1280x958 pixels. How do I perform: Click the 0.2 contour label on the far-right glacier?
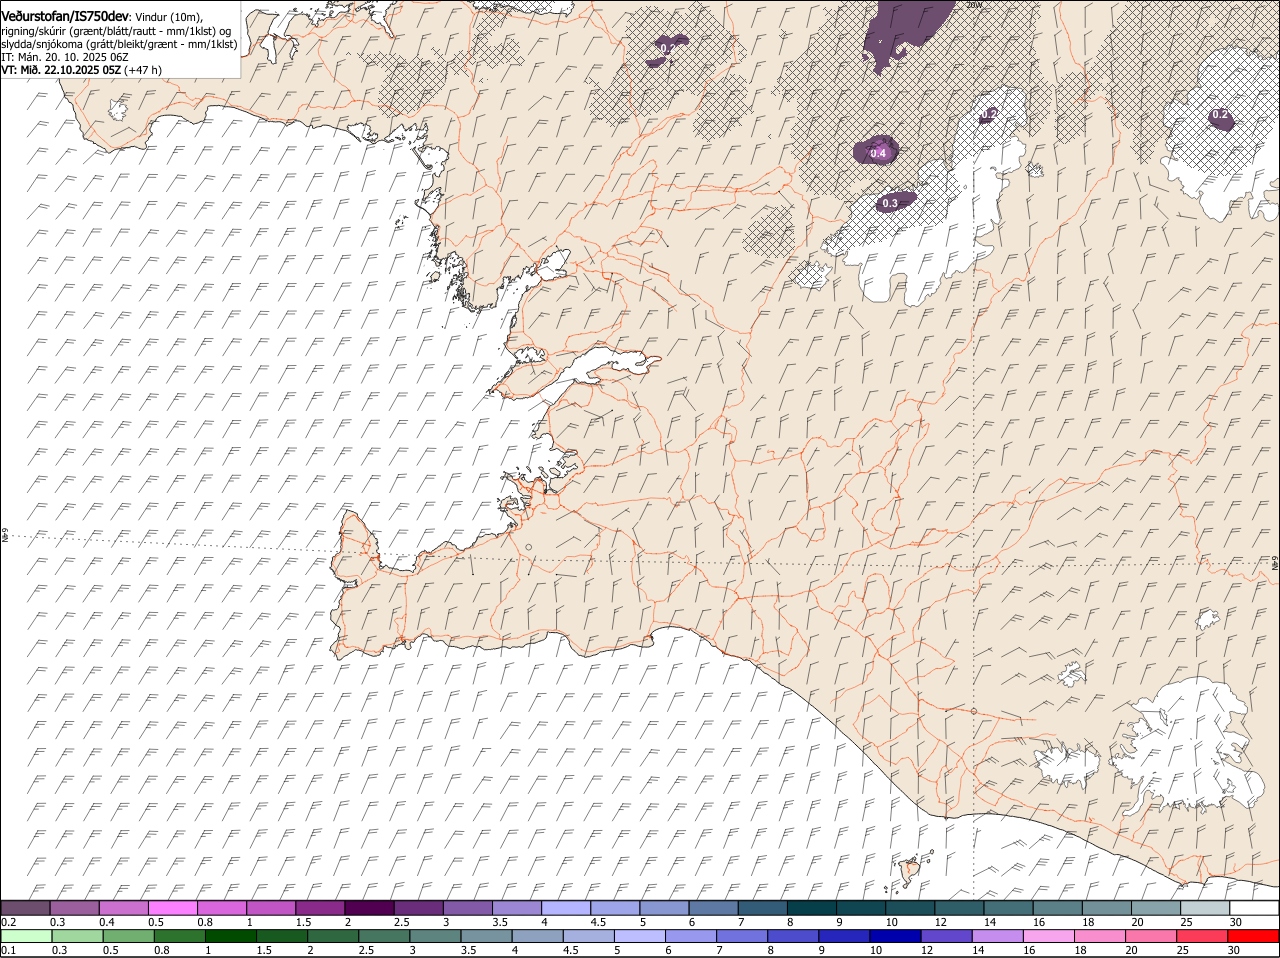pos(1220,115)
